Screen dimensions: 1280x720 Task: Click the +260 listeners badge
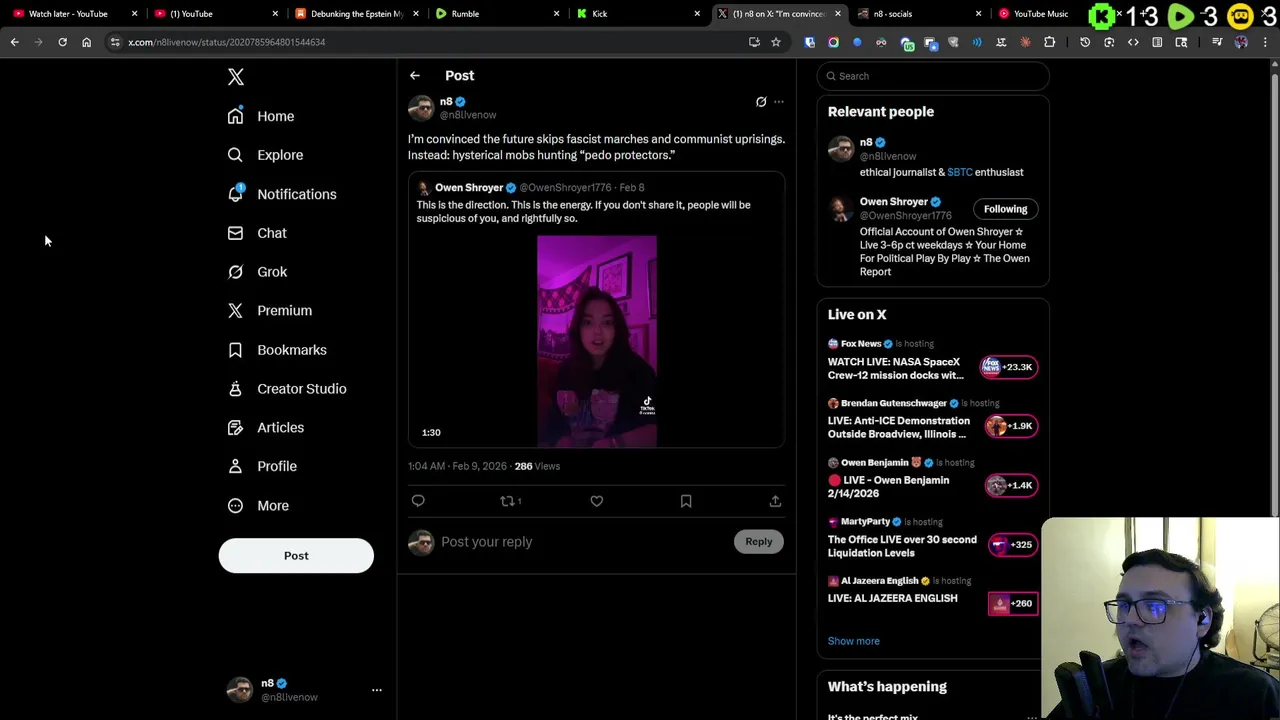click(x=1012, y=603)
